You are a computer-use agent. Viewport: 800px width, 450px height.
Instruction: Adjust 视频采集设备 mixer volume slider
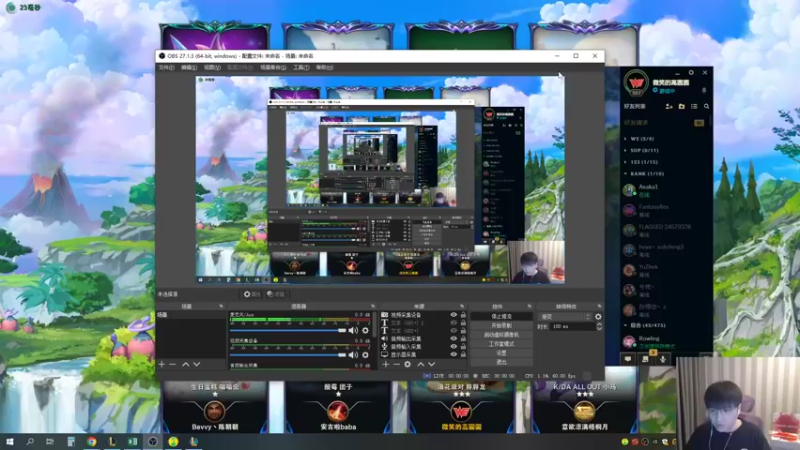pos(288,355)
